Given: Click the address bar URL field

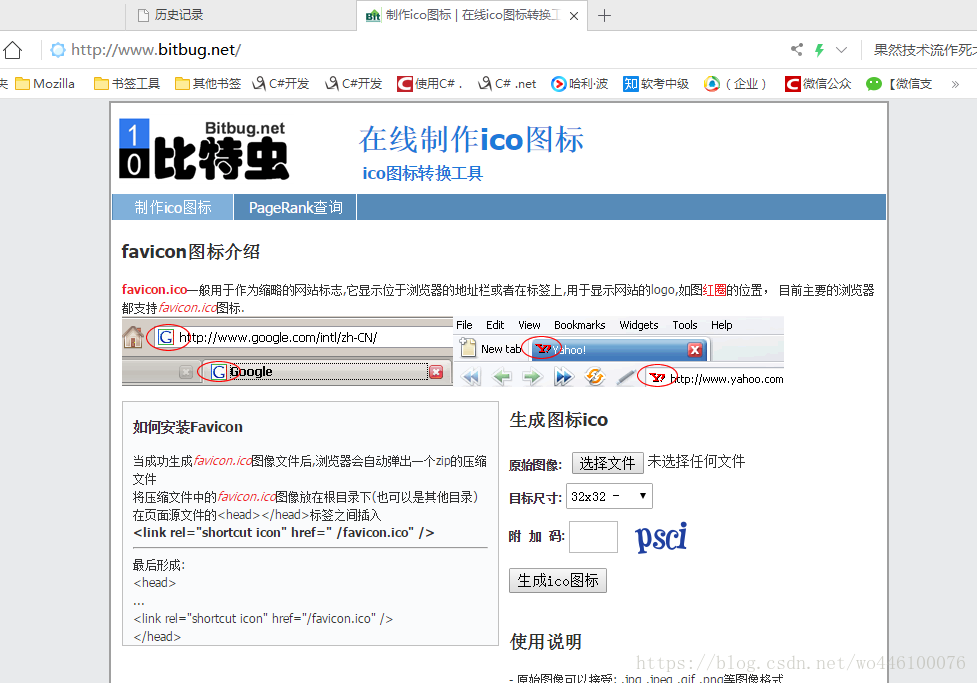Looking at the screenshot, I should click(x=411, y=50).
